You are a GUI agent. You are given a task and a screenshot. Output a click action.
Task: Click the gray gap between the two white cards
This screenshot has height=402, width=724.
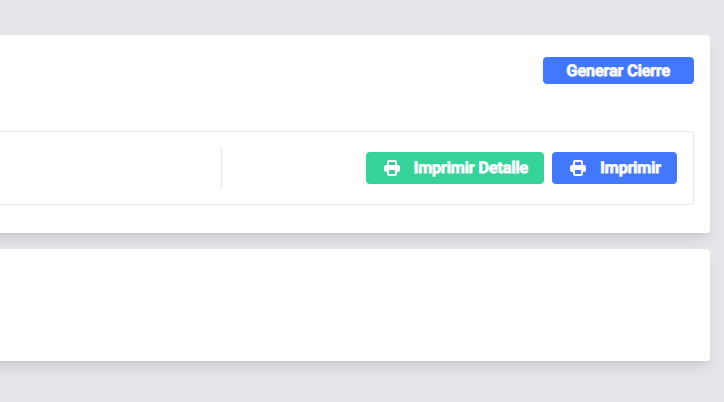(x=350, y=241)
